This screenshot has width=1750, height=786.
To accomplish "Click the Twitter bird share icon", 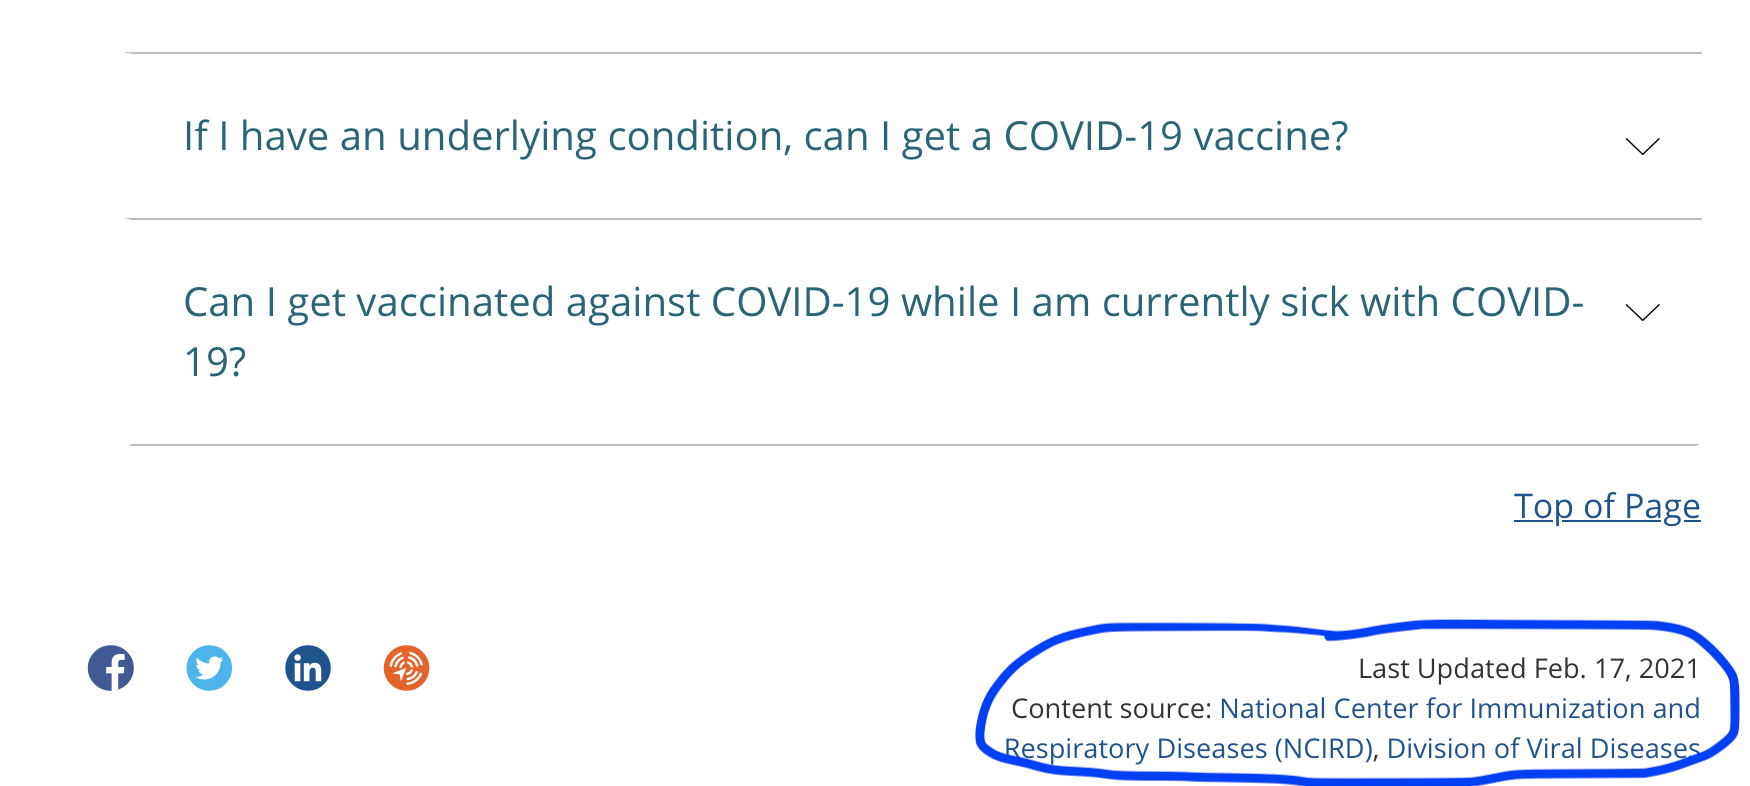I will pos(209,668).
